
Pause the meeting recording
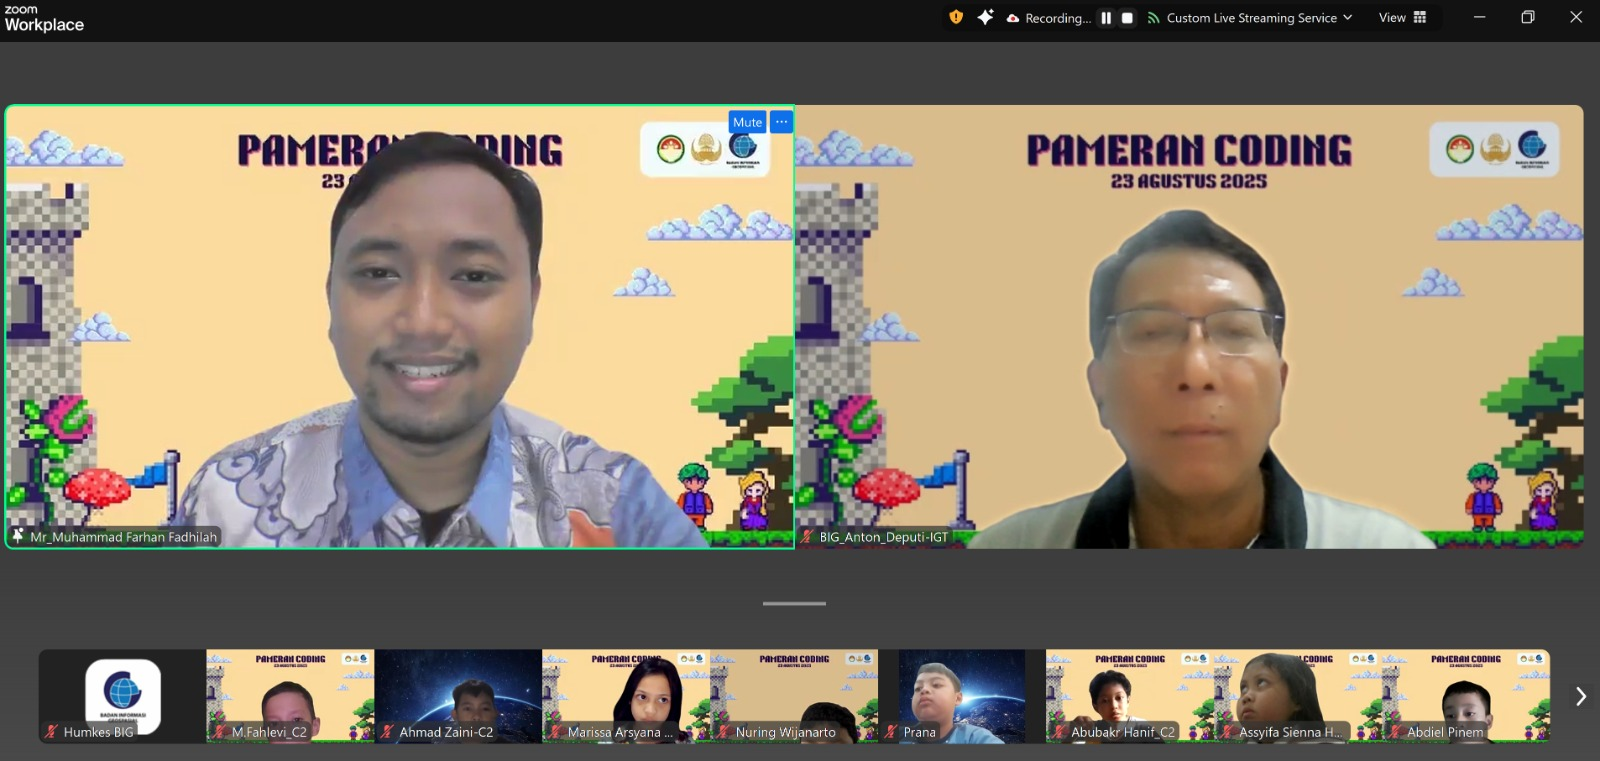(x=1106, y=18)
